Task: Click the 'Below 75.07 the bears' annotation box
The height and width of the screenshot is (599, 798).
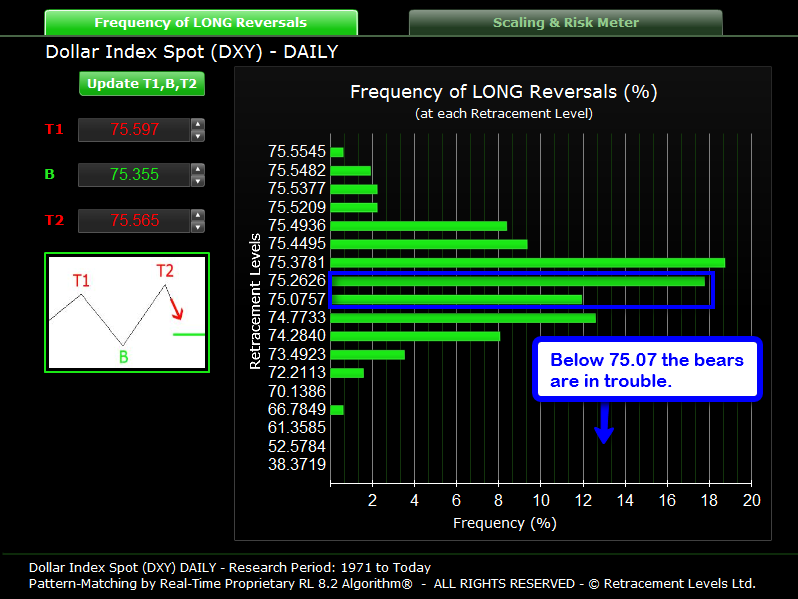Action: (x=647, y=369)
